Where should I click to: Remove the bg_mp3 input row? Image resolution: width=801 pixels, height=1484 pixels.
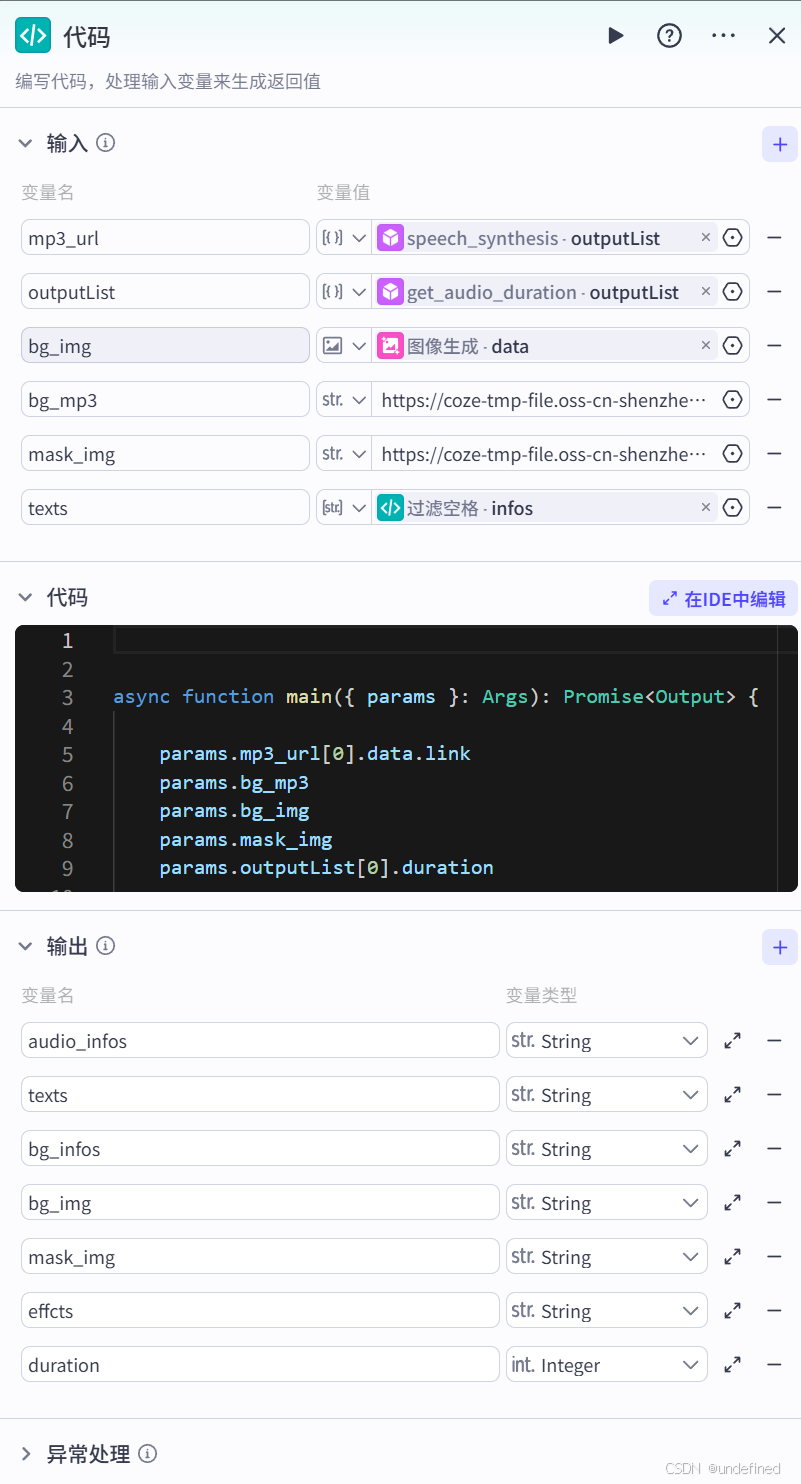click(x=774, y=400)
